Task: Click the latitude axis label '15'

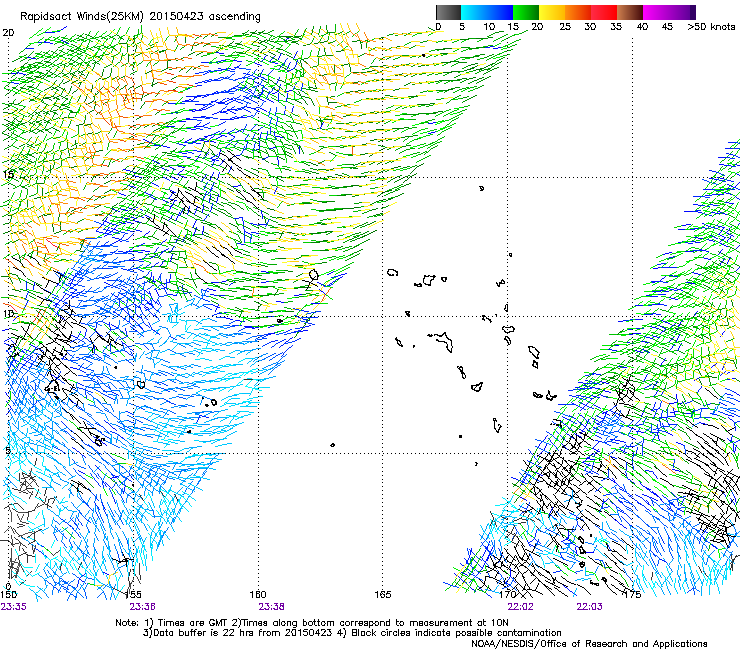Action: pos(8,174)
